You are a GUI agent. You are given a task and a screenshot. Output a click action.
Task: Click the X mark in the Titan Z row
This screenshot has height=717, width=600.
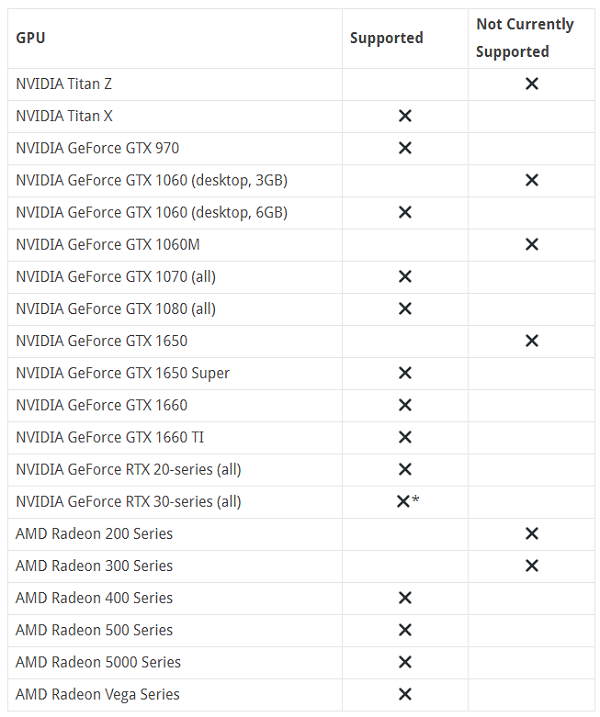click(x=532, y=84)
